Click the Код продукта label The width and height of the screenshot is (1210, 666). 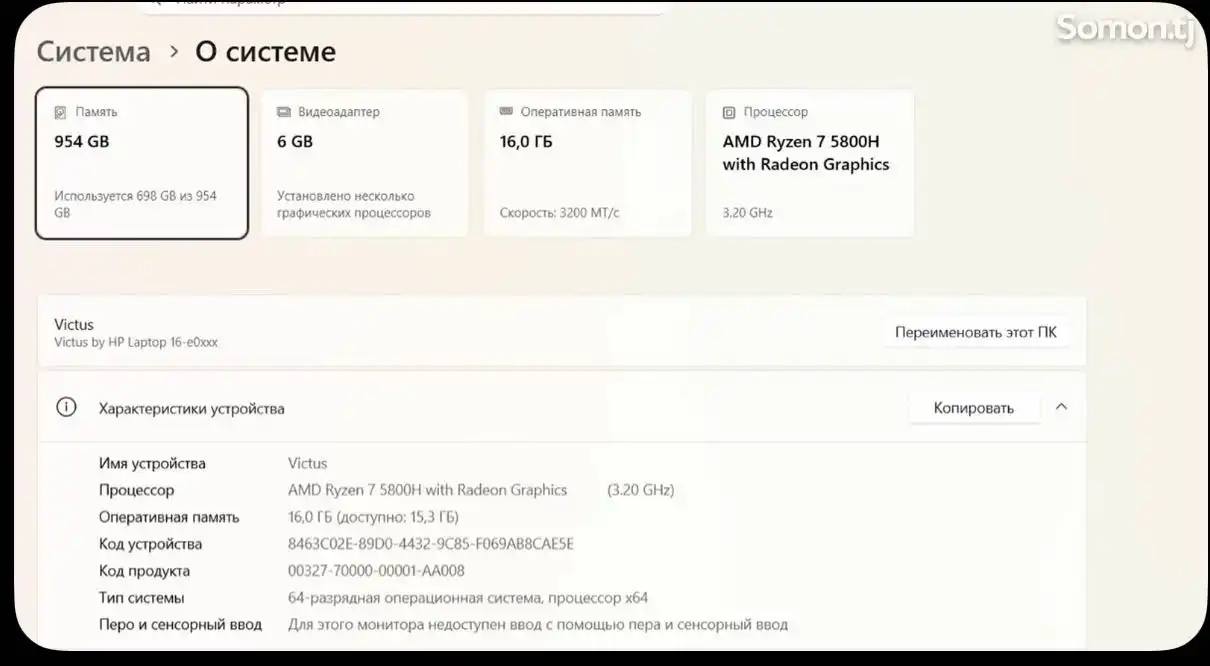pyautogui.click(x=144, y=572)
